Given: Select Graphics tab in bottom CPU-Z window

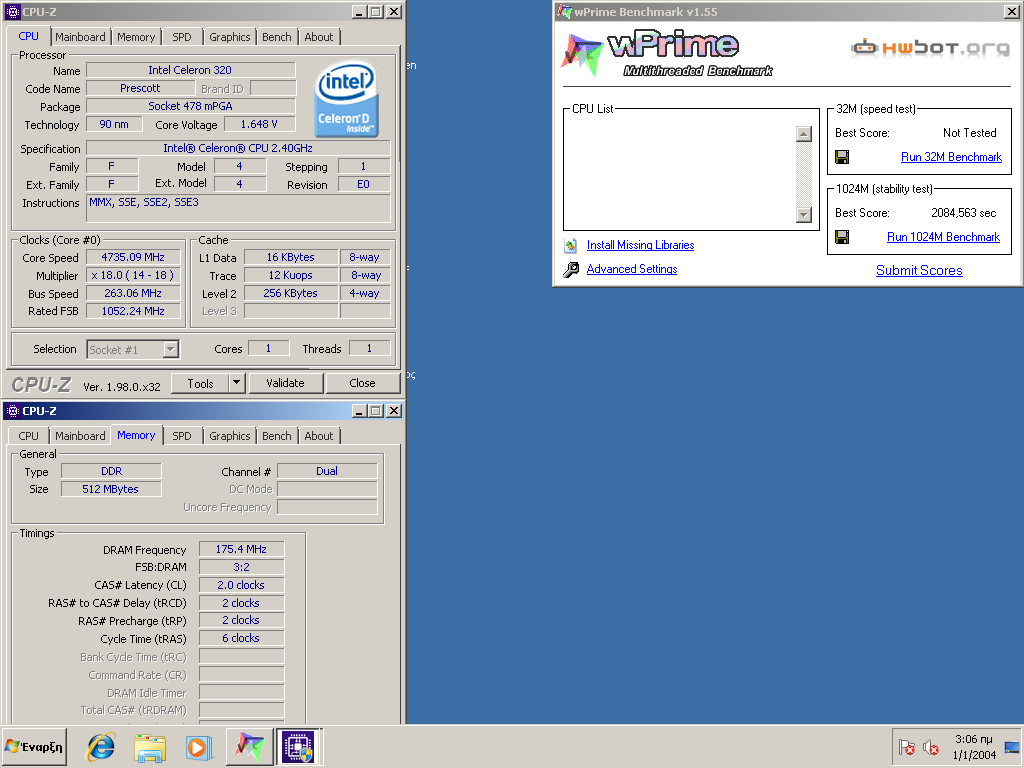Looking at the screenshot, I should pos(229,436).
